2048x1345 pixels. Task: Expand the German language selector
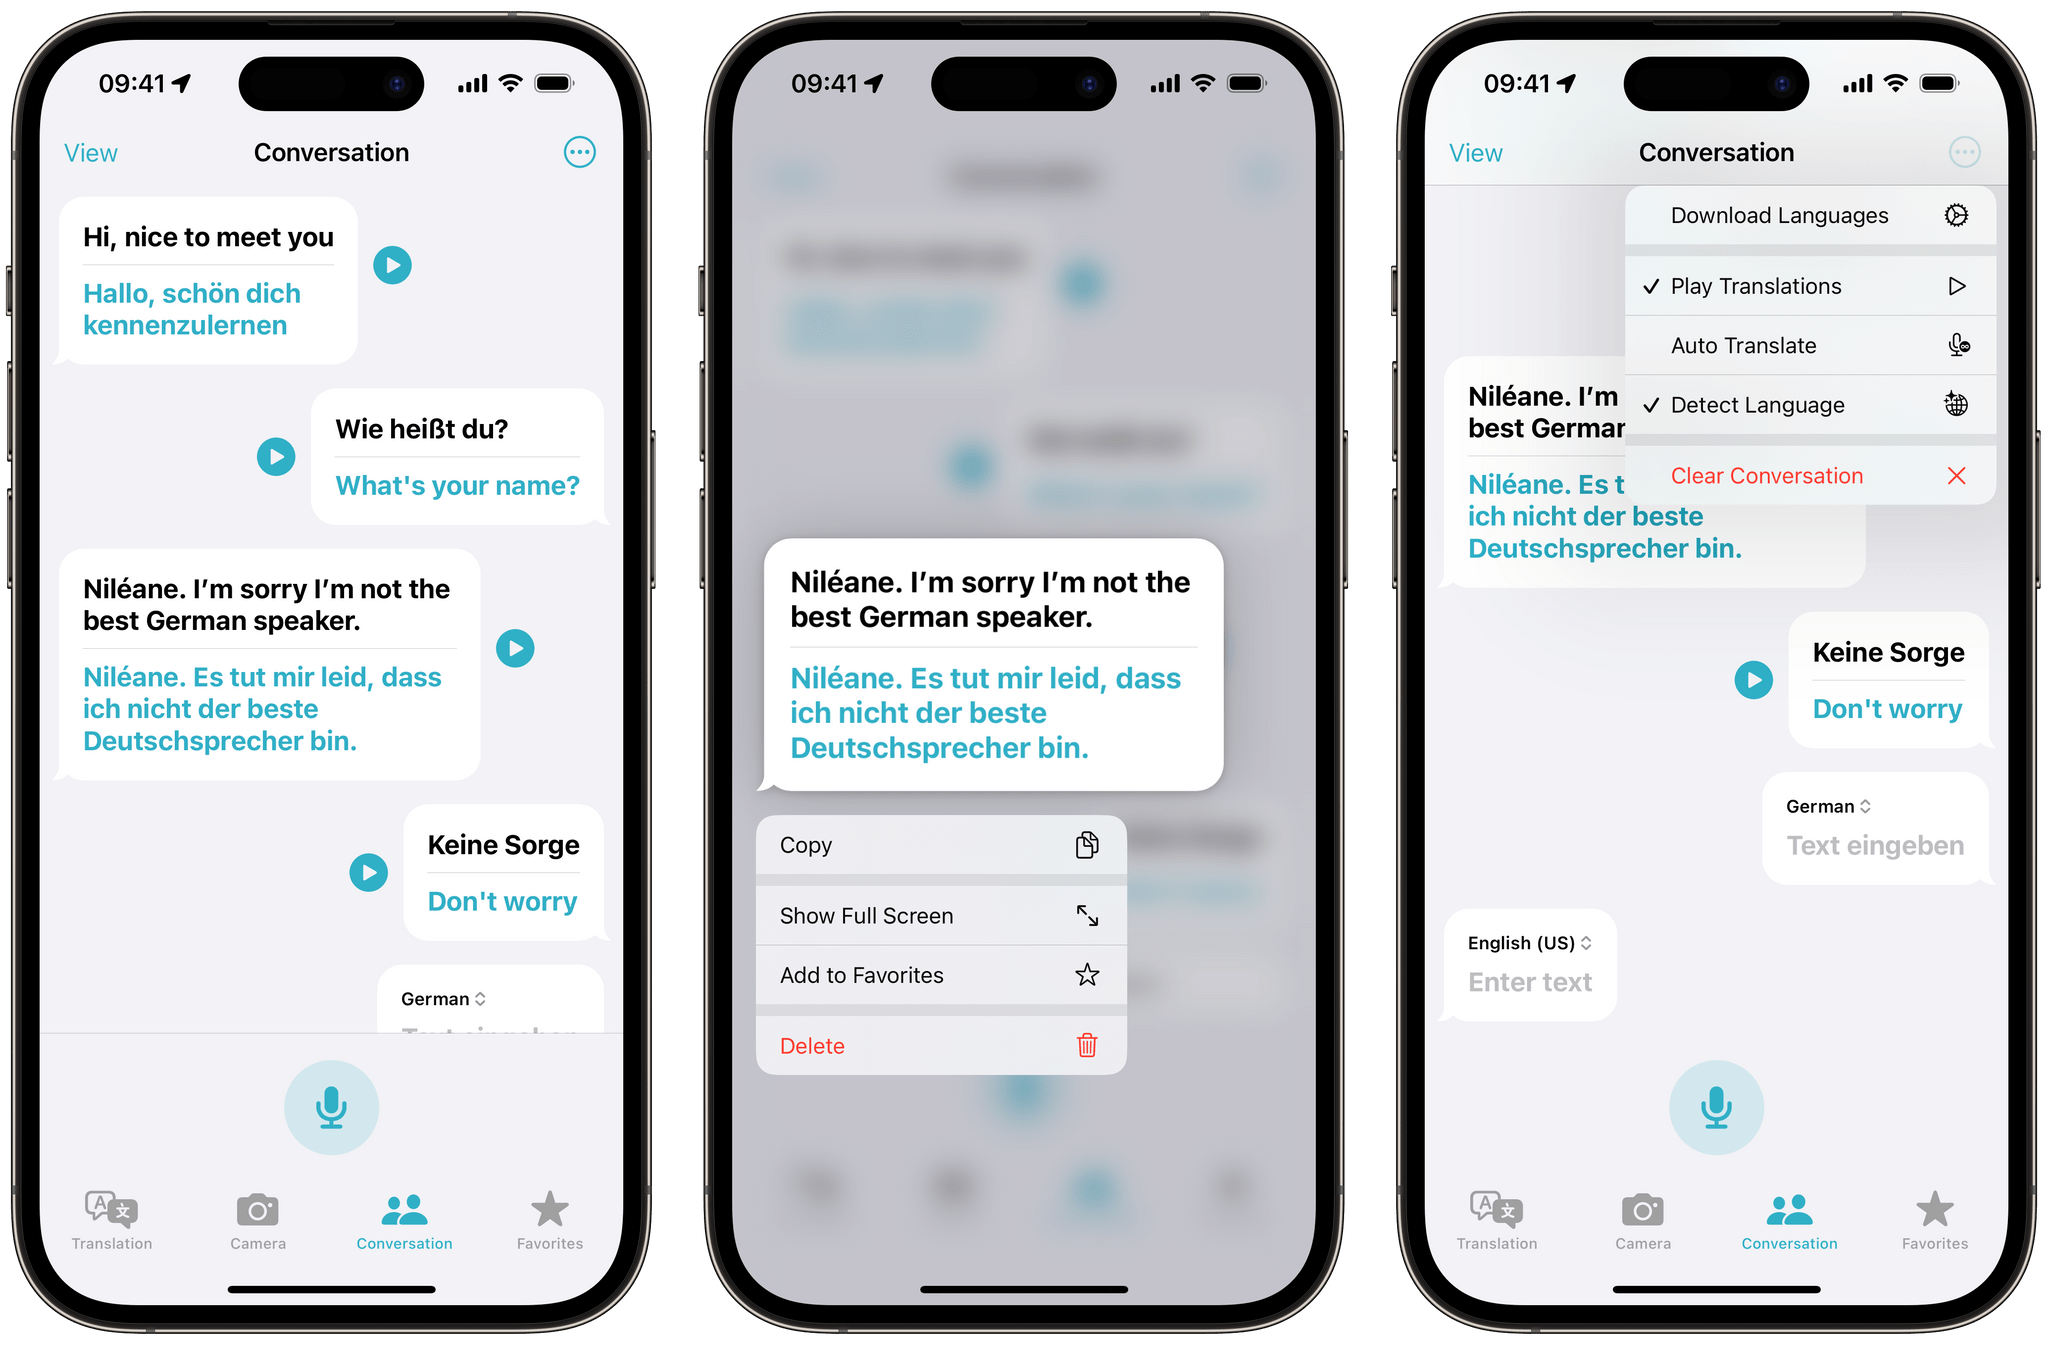click(x=1824, y=814)
